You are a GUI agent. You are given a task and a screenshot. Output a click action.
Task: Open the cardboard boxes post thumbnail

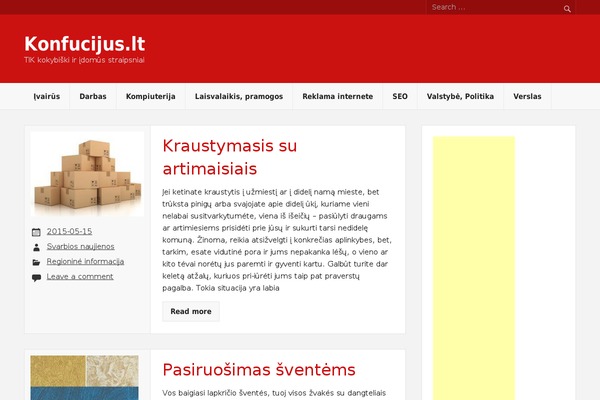[87, 174]
